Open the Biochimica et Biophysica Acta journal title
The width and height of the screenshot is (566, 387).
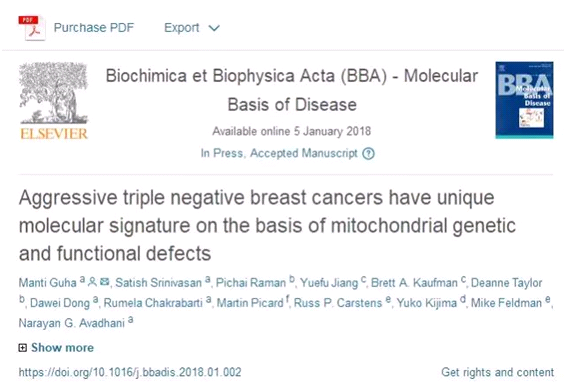coord(292,90)
